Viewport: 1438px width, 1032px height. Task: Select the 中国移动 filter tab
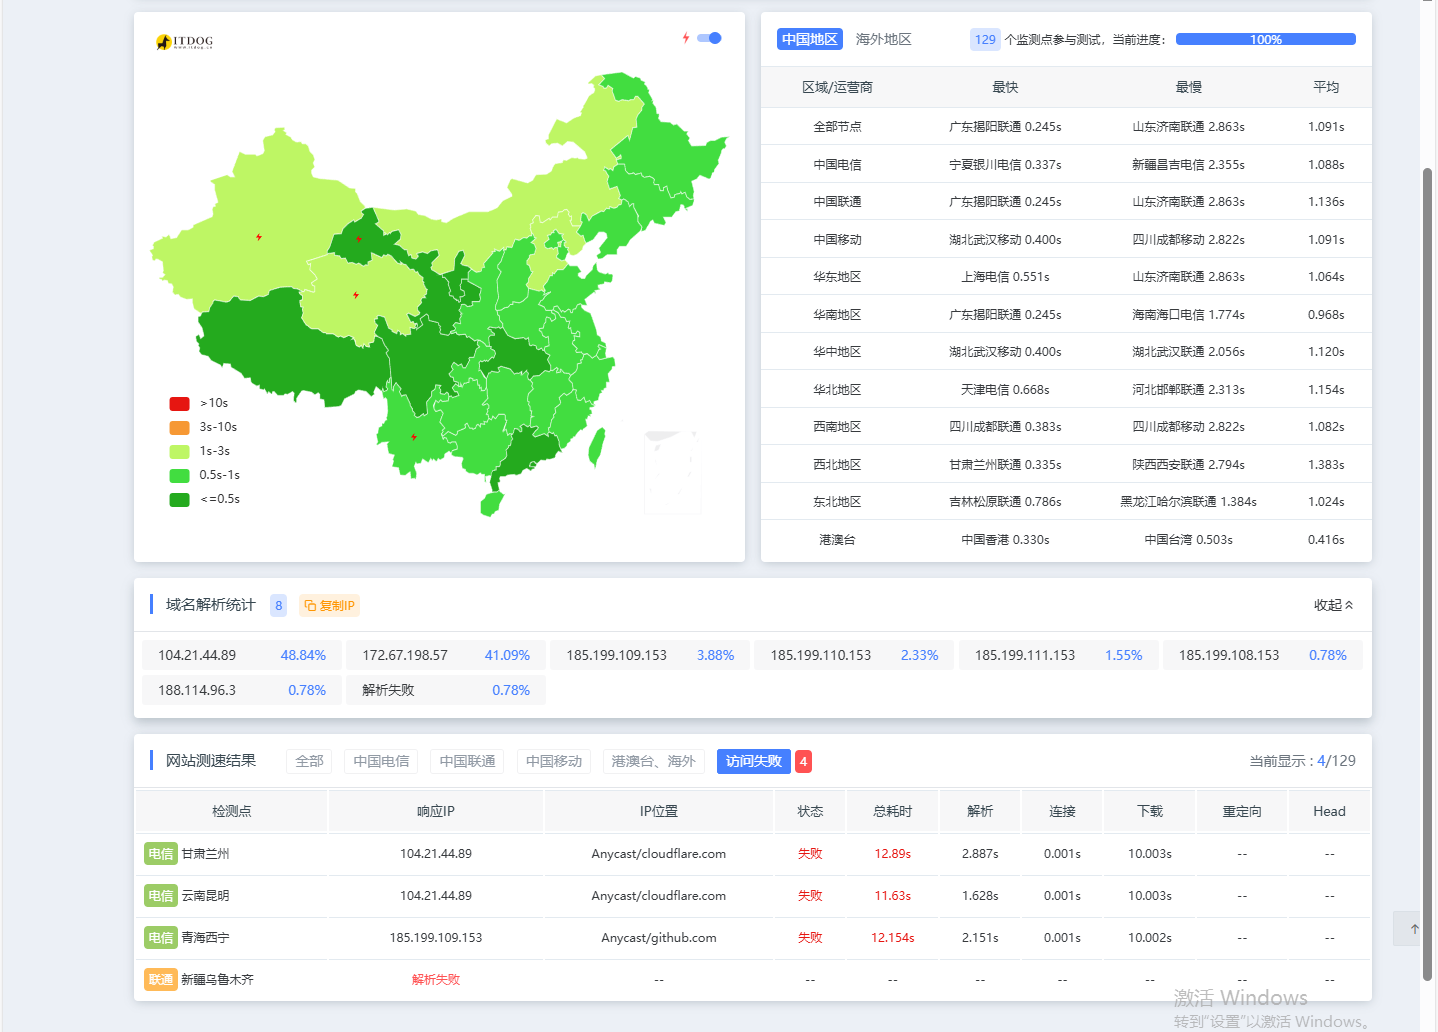554,761
